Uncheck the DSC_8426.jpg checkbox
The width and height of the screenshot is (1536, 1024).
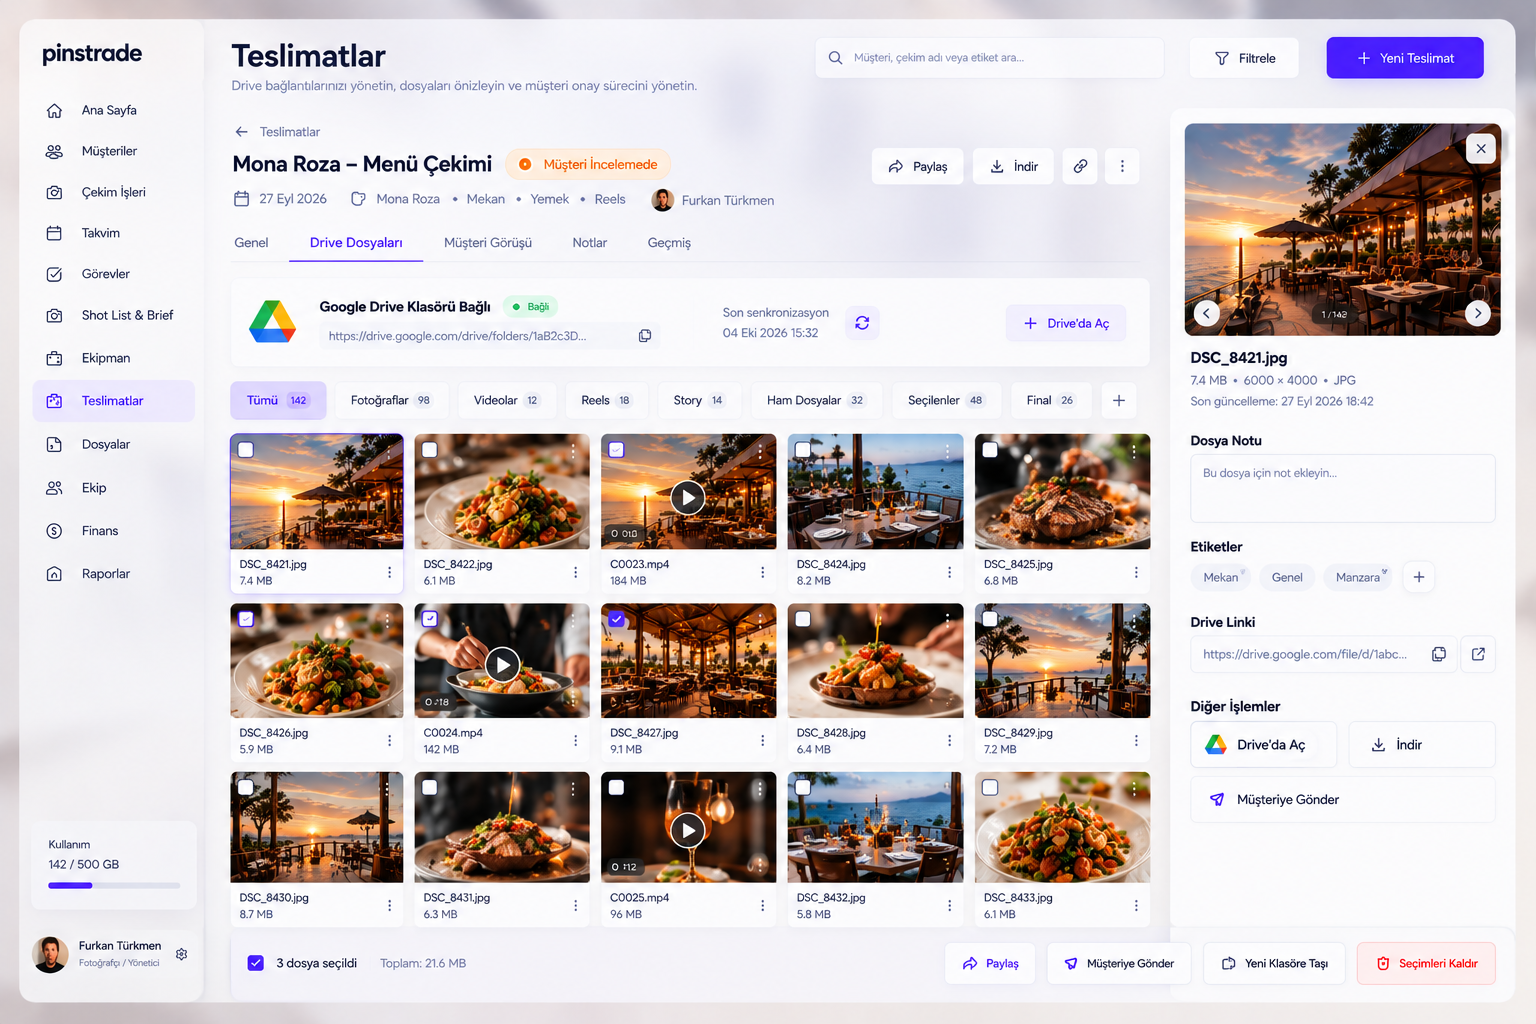(246, 619)
